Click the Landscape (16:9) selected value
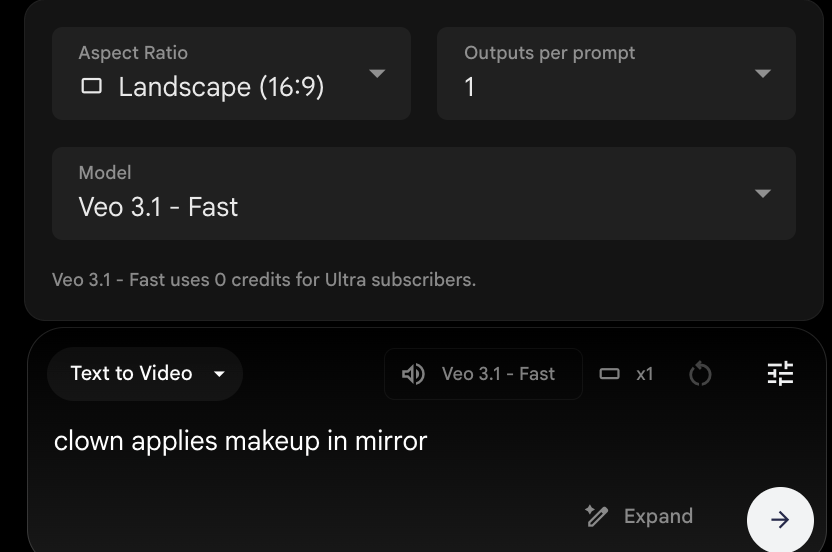Screen dimensions: 832x552 221,87
